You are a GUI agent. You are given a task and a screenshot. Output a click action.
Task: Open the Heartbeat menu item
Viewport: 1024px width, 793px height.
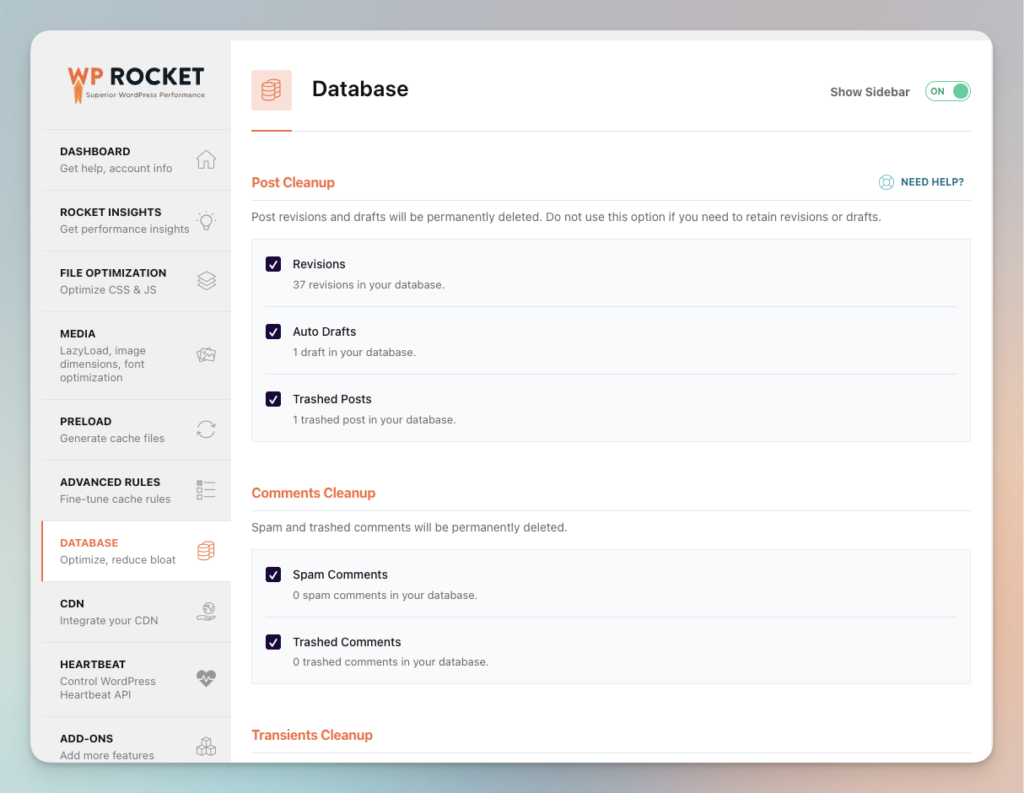click(136, 679)
